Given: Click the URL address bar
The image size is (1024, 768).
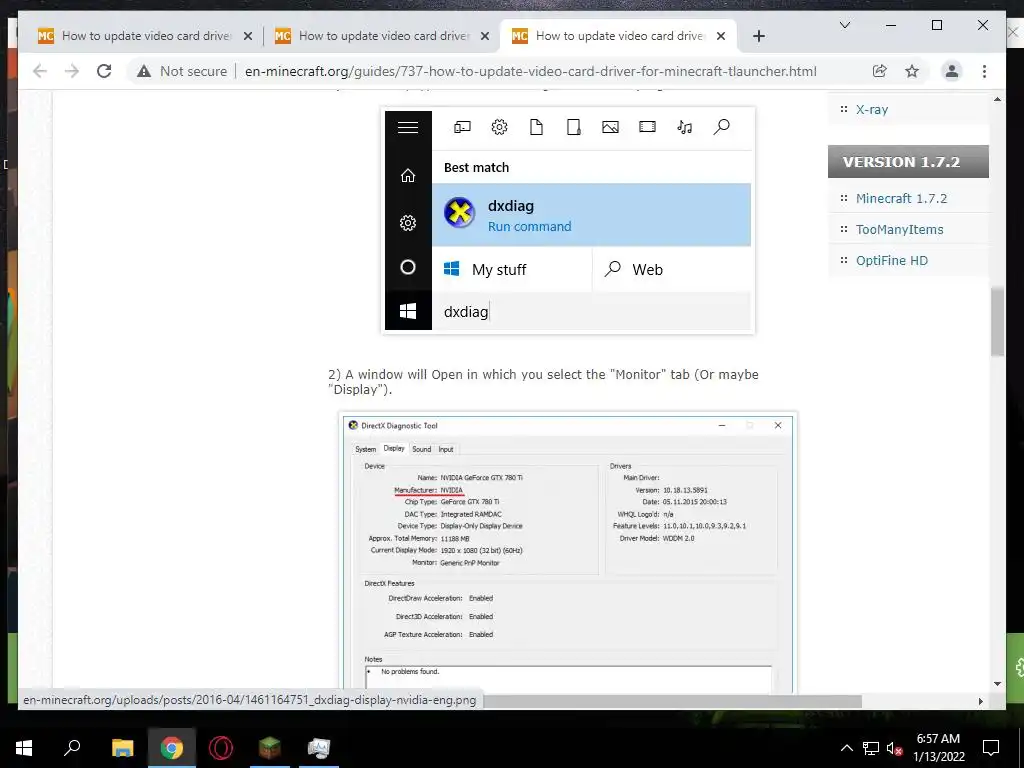Looking at the screenshot, I should (x=530, y=71).
